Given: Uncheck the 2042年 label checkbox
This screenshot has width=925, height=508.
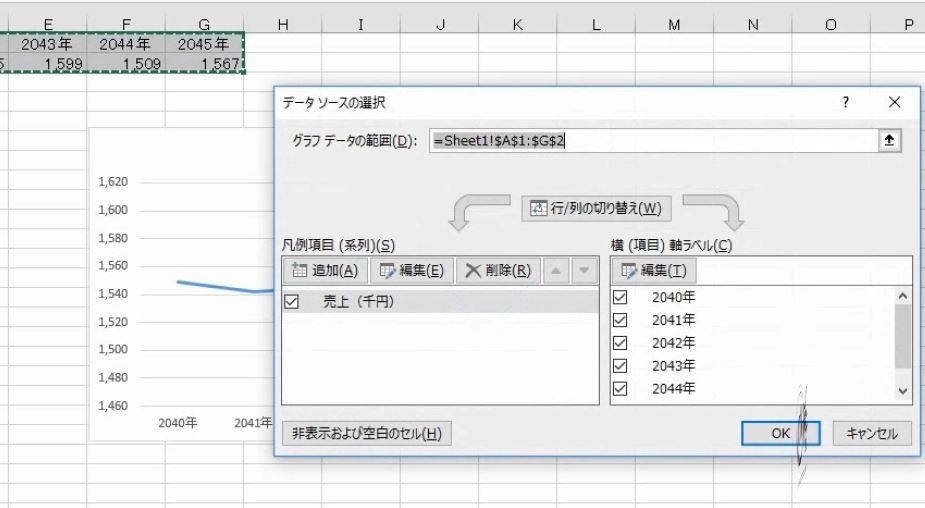Looking at the screenshot, I should point(620,343).
